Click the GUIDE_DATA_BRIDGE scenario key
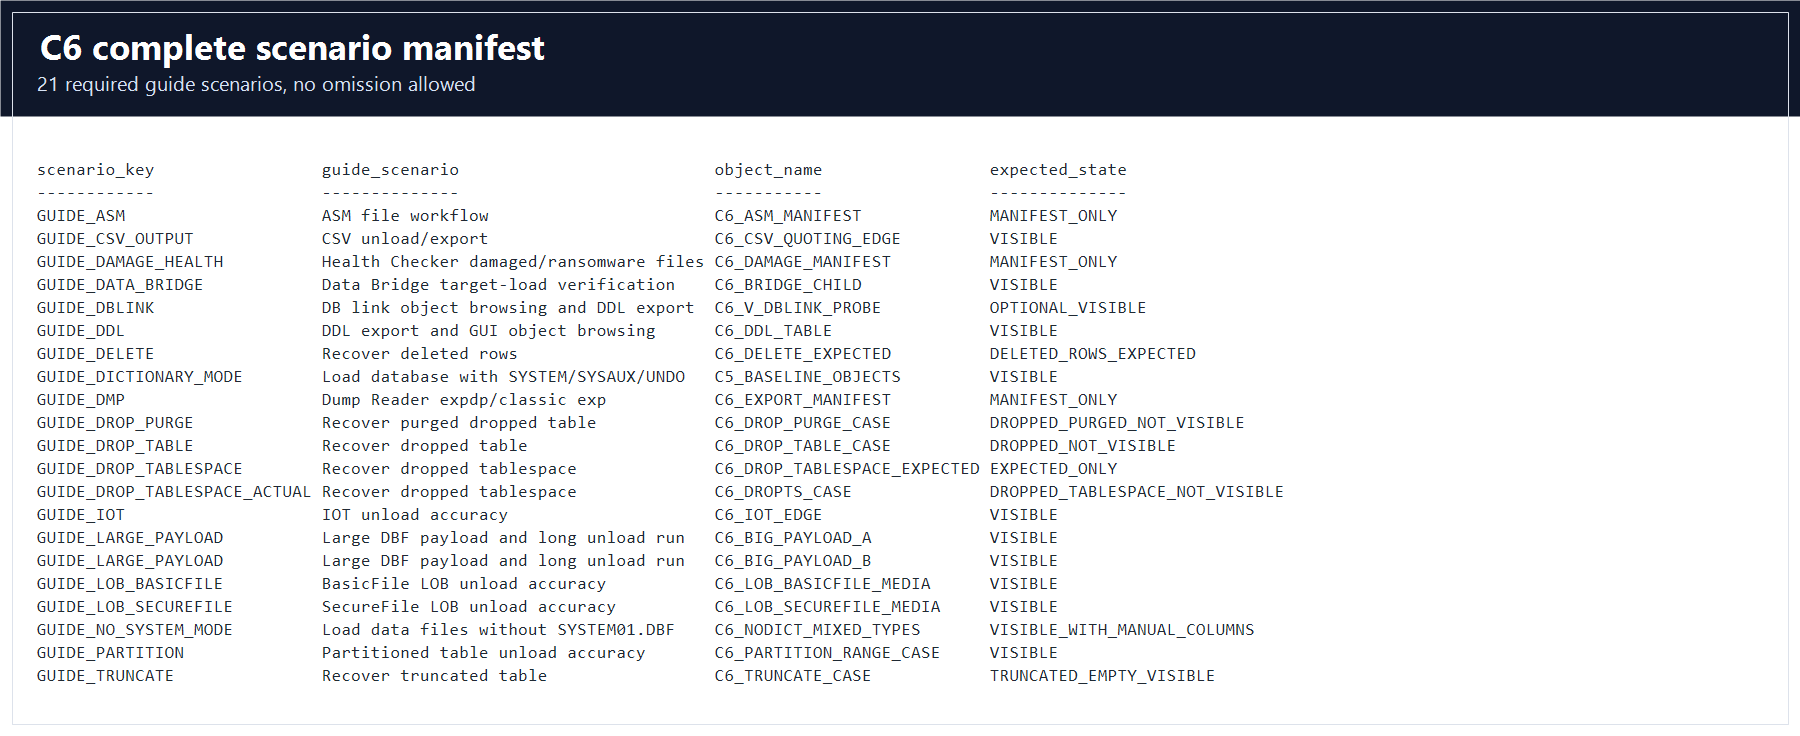The height and width of the screenshot is (736, 1800). coord(120,285)
